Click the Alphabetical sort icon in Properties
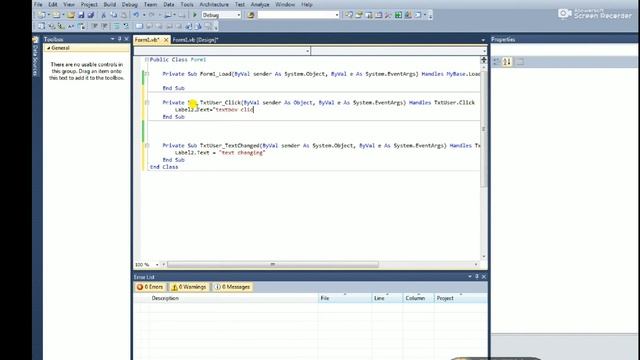The image size is (640, 360). click(x=507, y=62)
